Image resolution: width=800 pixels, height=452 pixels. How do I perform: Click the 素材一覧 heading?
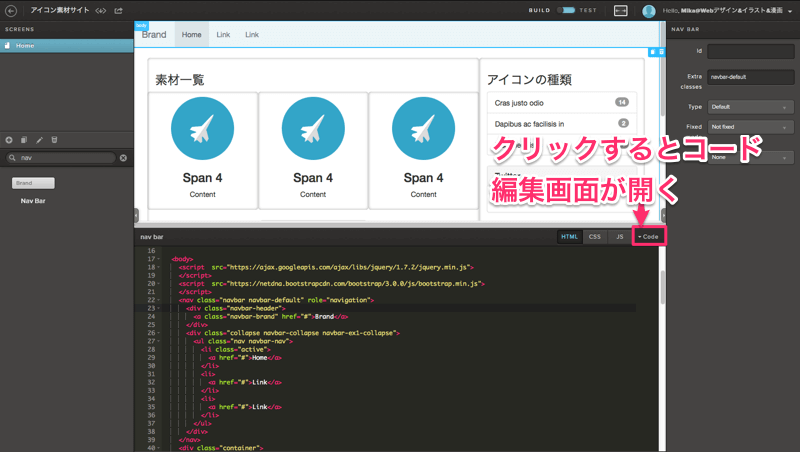click(x=180, y=80)
